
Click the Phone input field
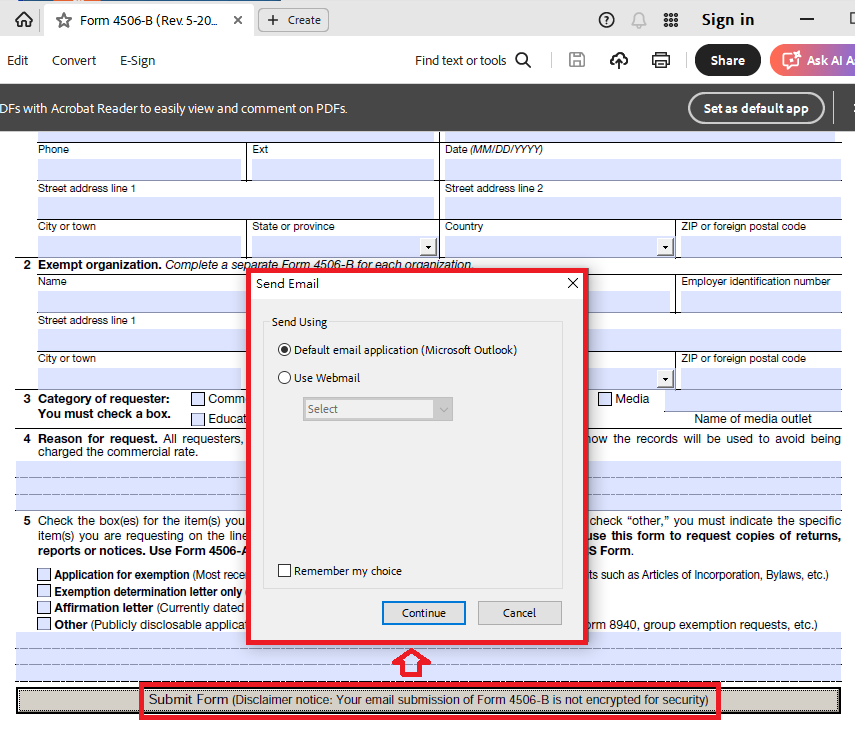(139, 170)
